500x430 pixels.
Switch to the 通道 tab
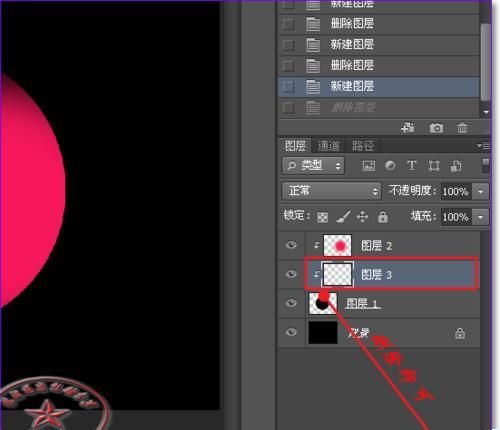[x=329, y=146]
